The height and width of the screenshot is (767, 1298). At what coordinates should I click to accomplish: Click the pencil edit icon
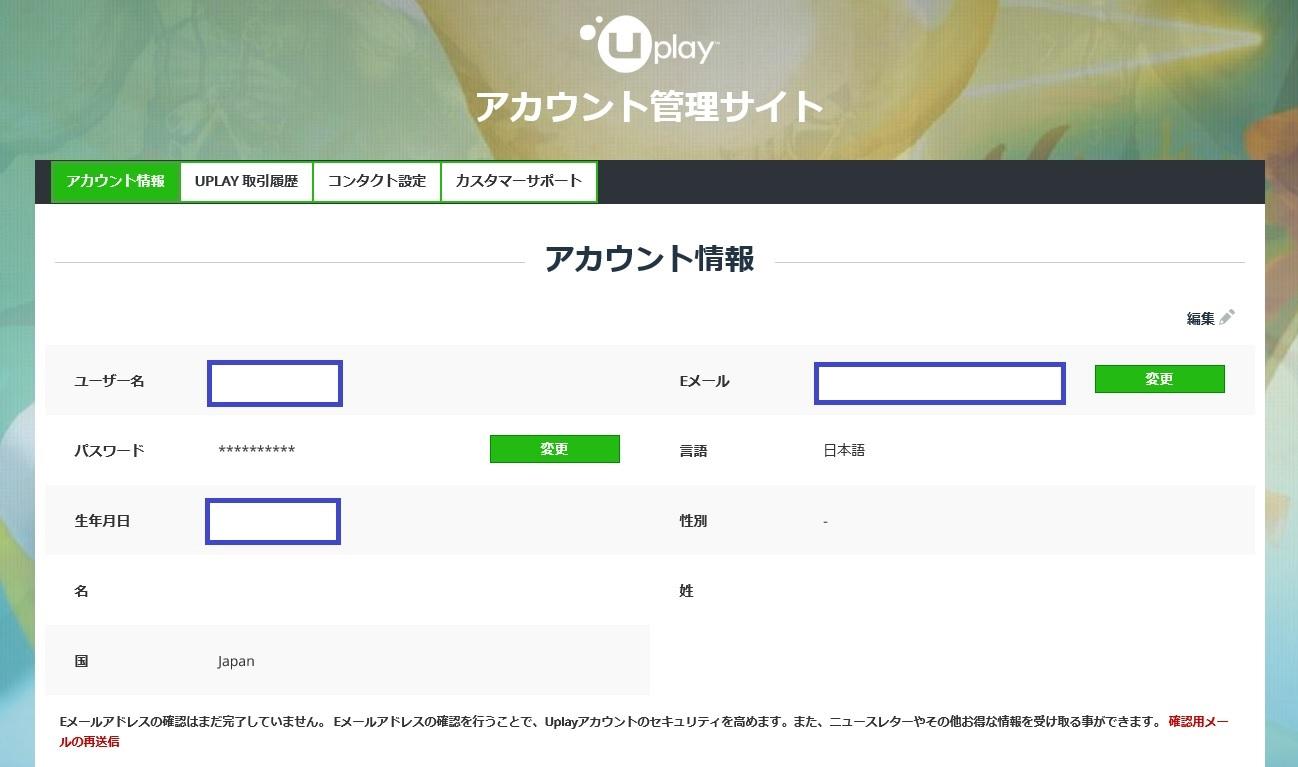[1227, 318]
